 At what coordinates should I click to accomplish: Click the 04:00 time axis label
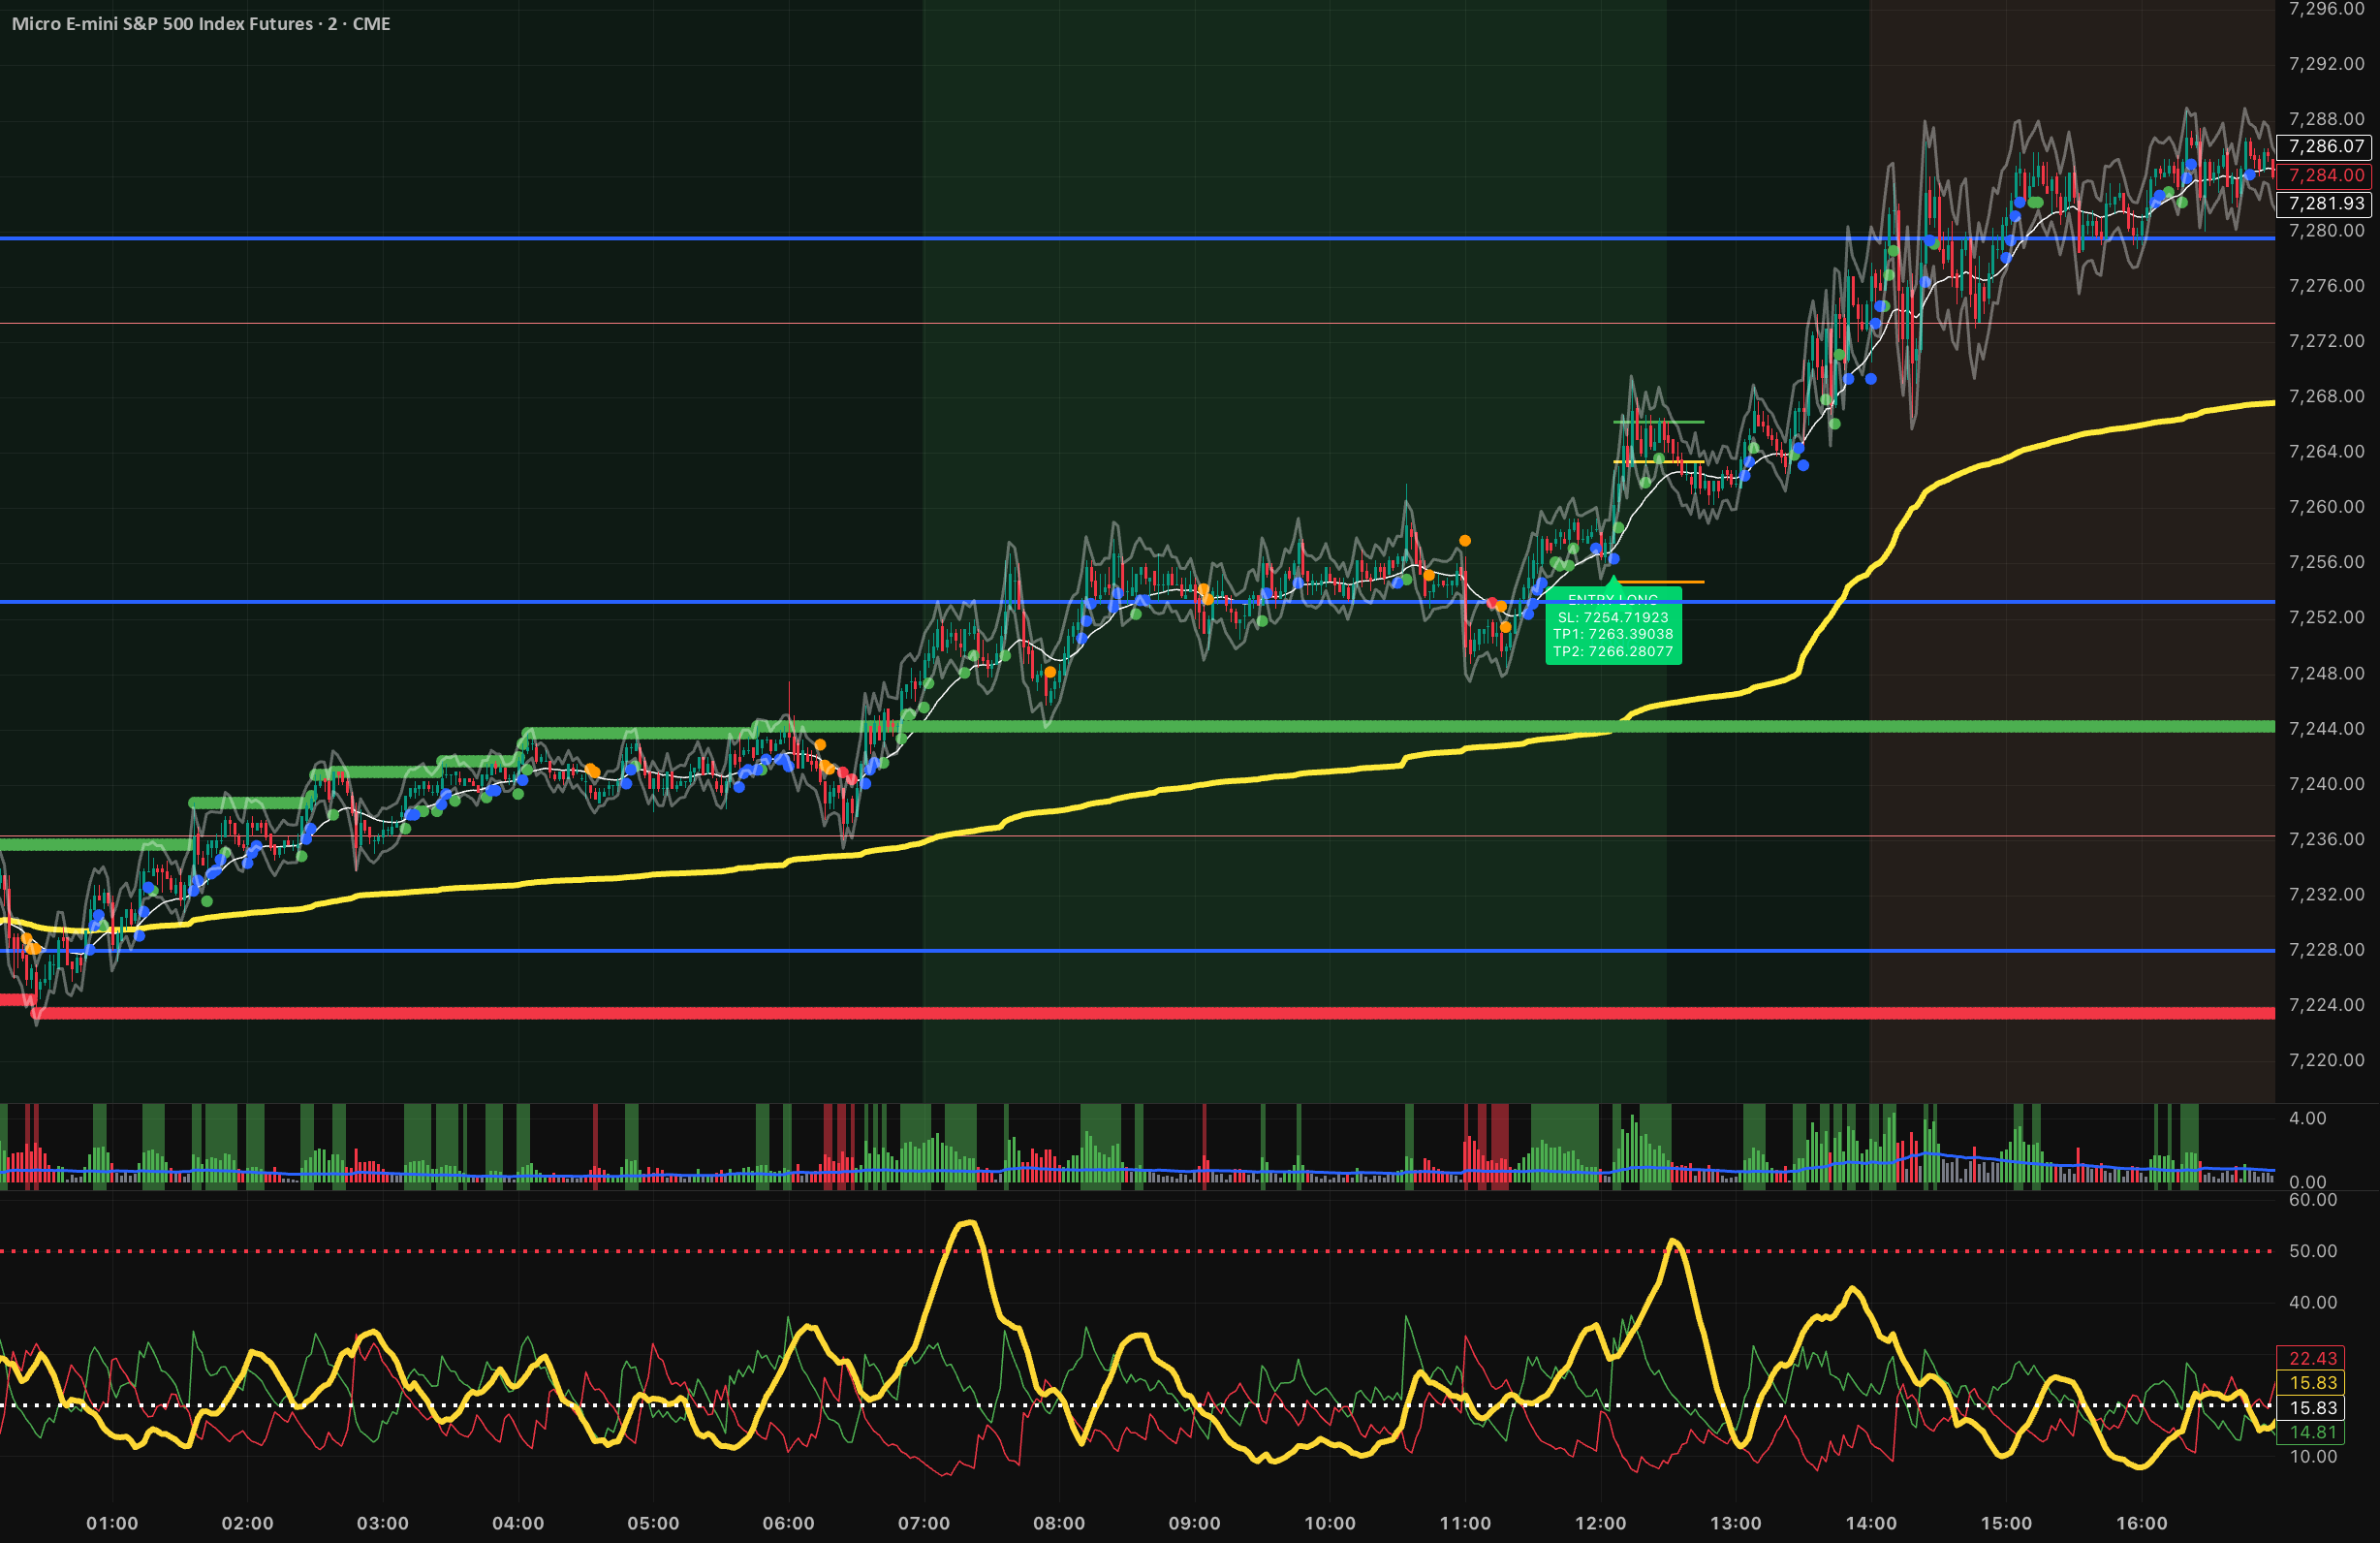[x=518, y=1523]
